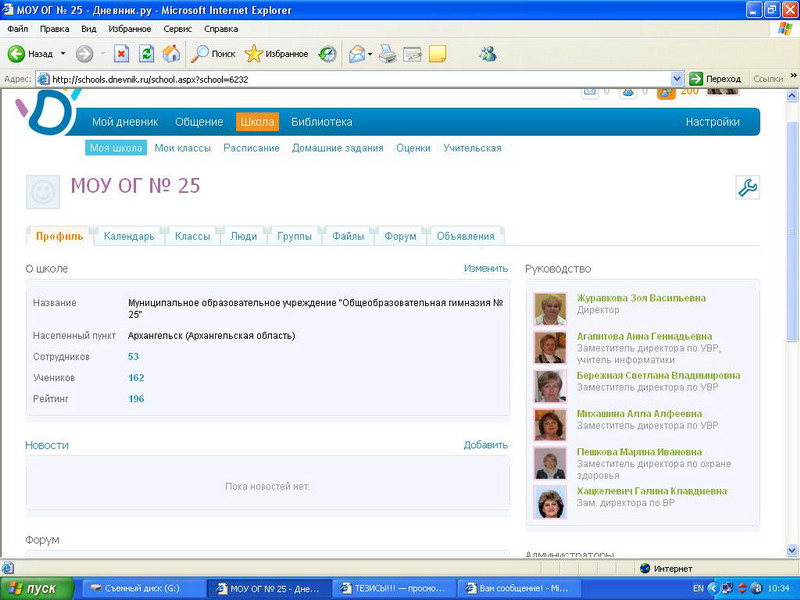
Task: Open the Messenger toolbar icon
Action: pyautogui.click(x=487, y=54)
